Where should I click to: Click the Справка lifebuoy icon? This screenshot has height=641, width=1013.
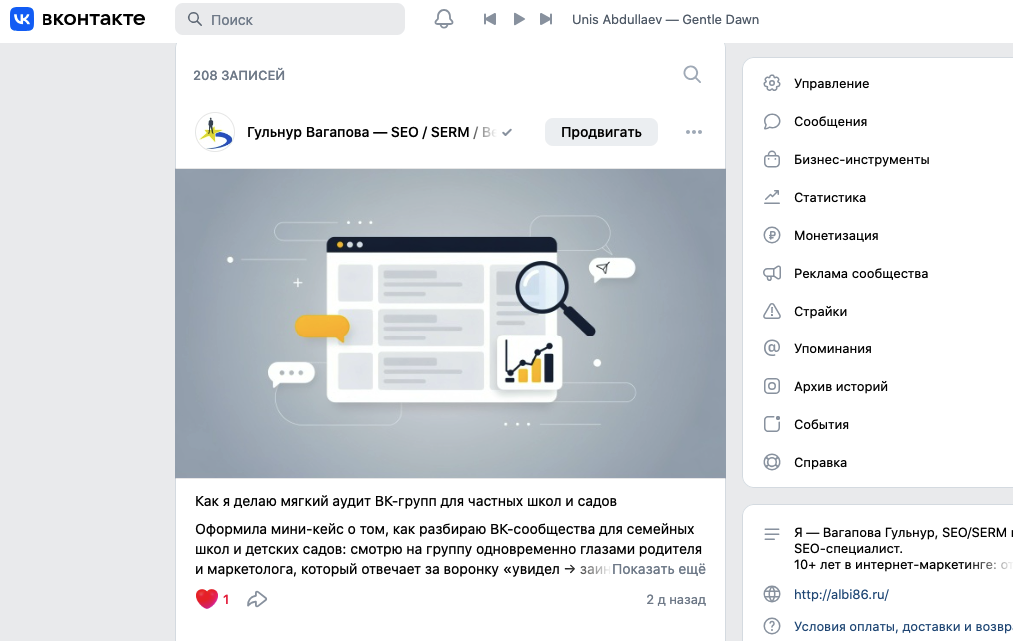(x=772, y=462)
